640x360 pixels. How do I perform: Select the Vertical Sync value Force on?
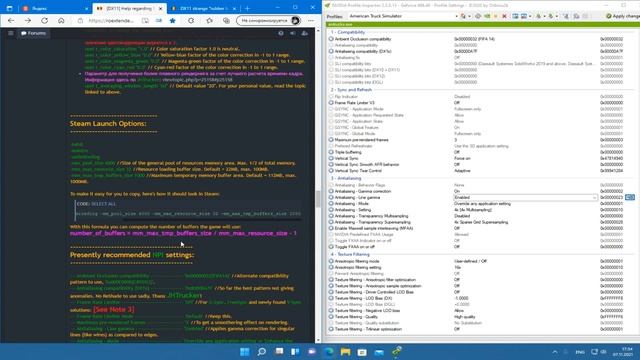pyautogui.click(x=462, y=158)
